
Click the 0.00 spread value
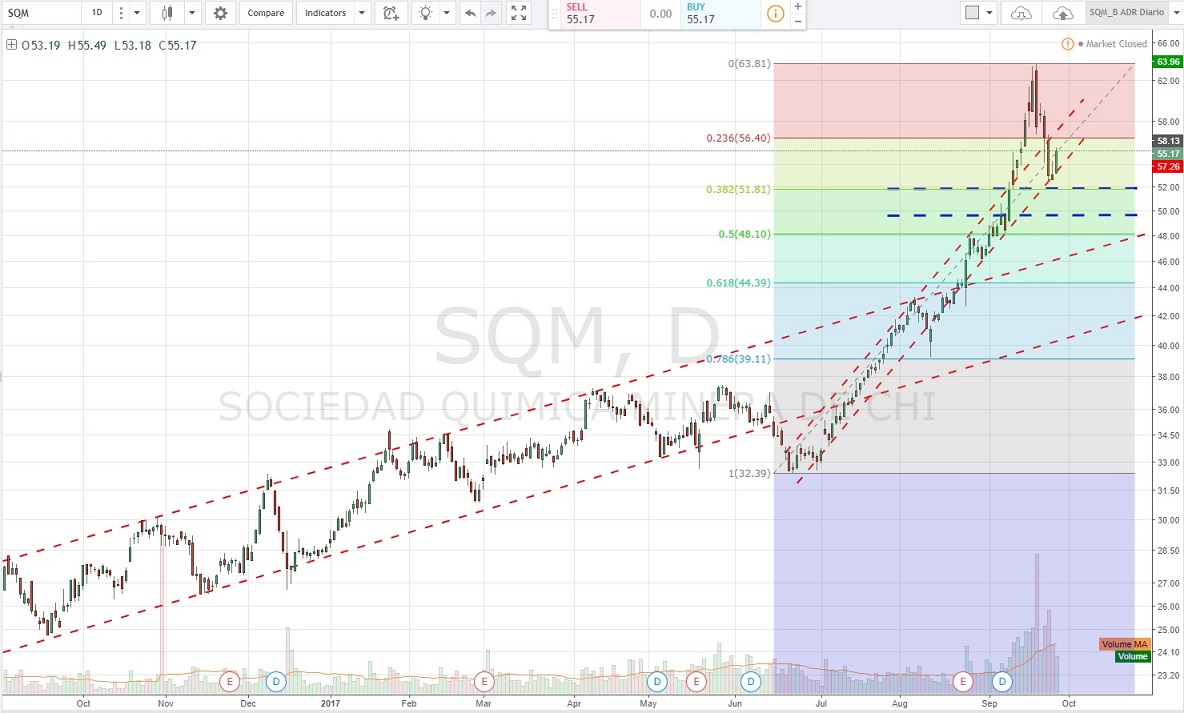(x=661, y=14)
